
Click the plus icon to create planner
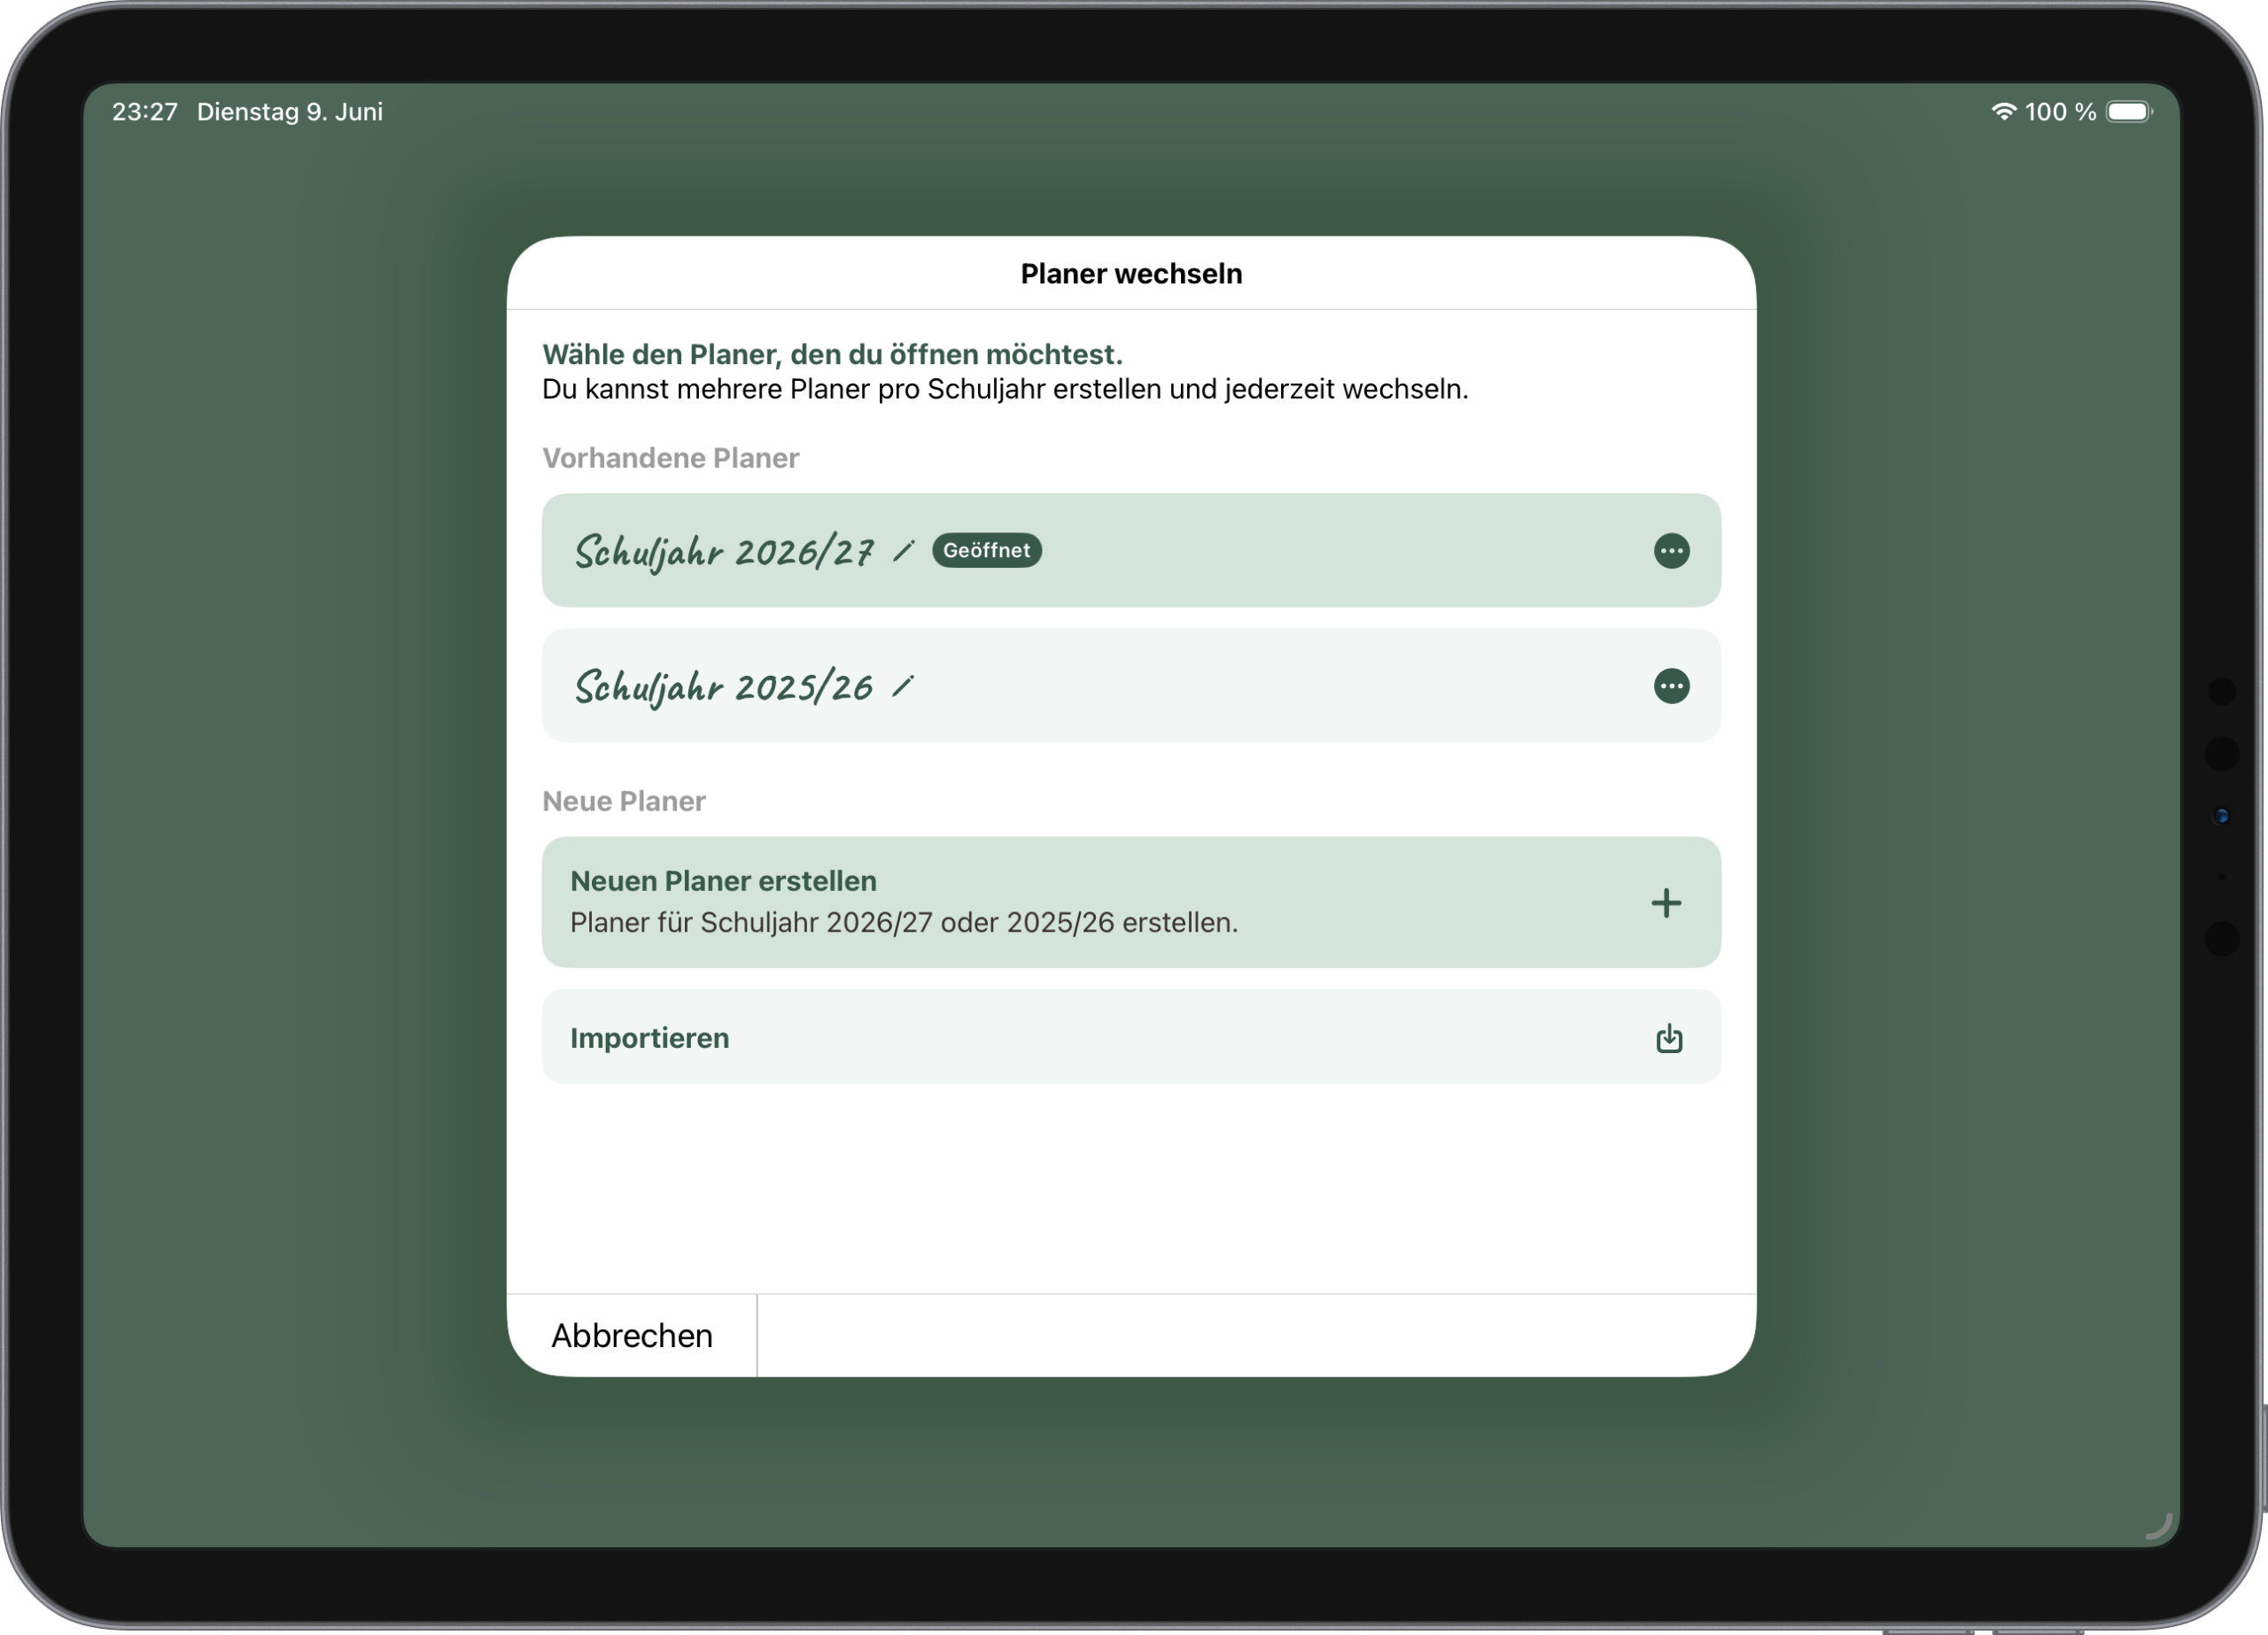[x=1666, y=903]
